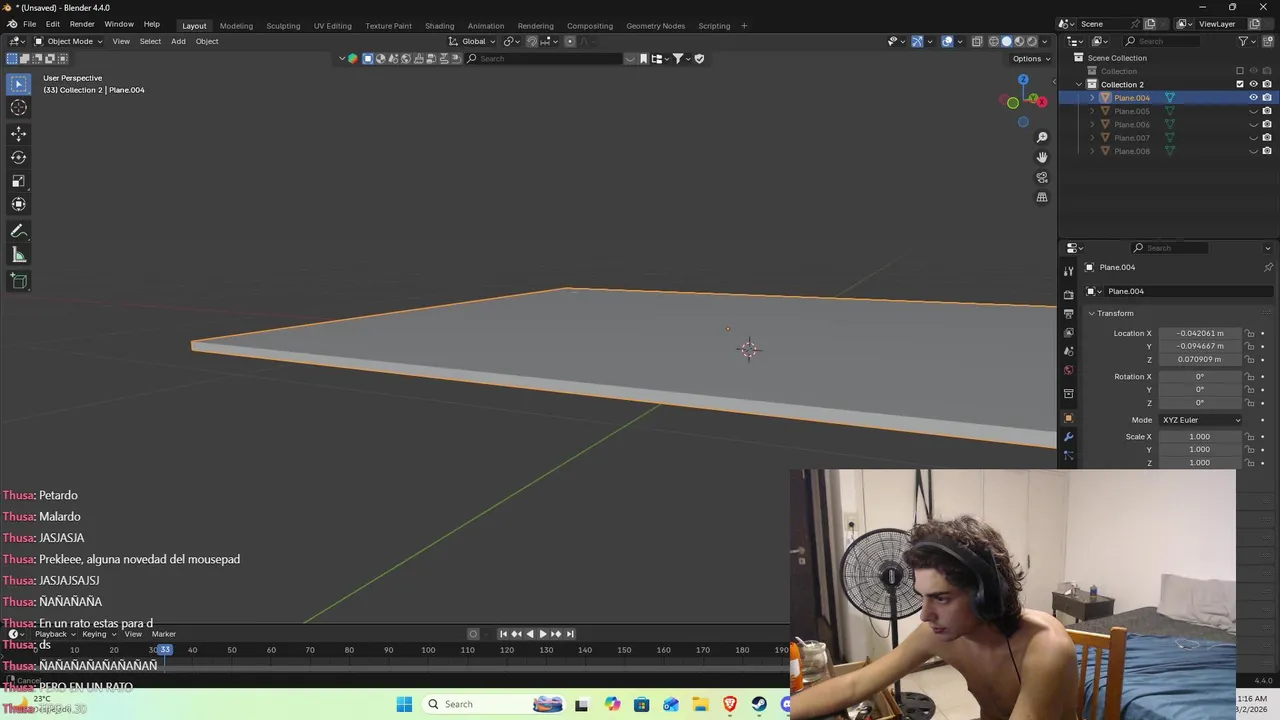Screen dimensions: 1280x720
Task: Select the Rotate tool
Action: click(x=18, y=157)
